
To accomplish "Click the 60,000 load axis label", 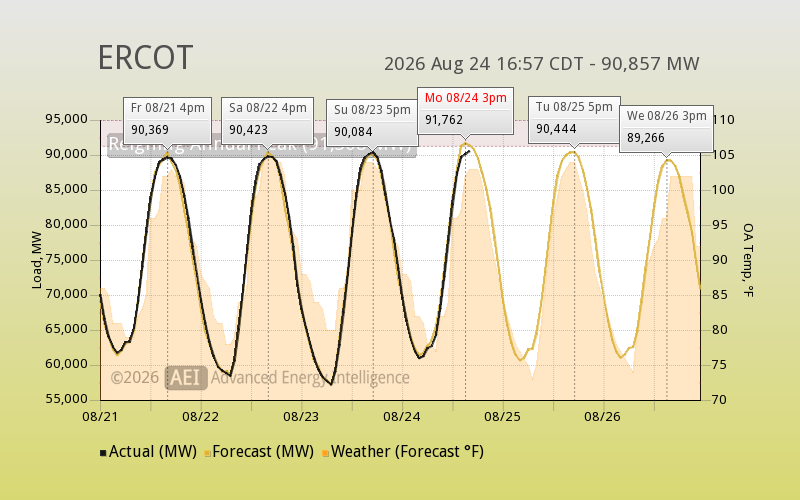I will click(x=66, y=364).
